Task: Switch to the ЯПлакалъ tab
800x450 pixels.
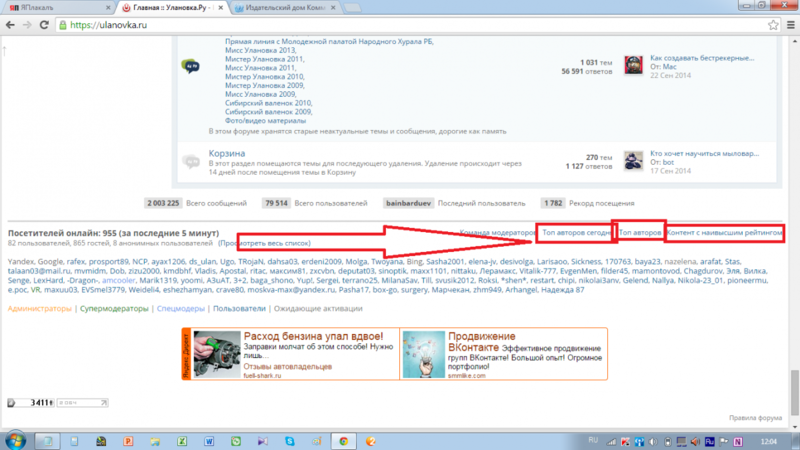Action: click(x=57, y=8)
